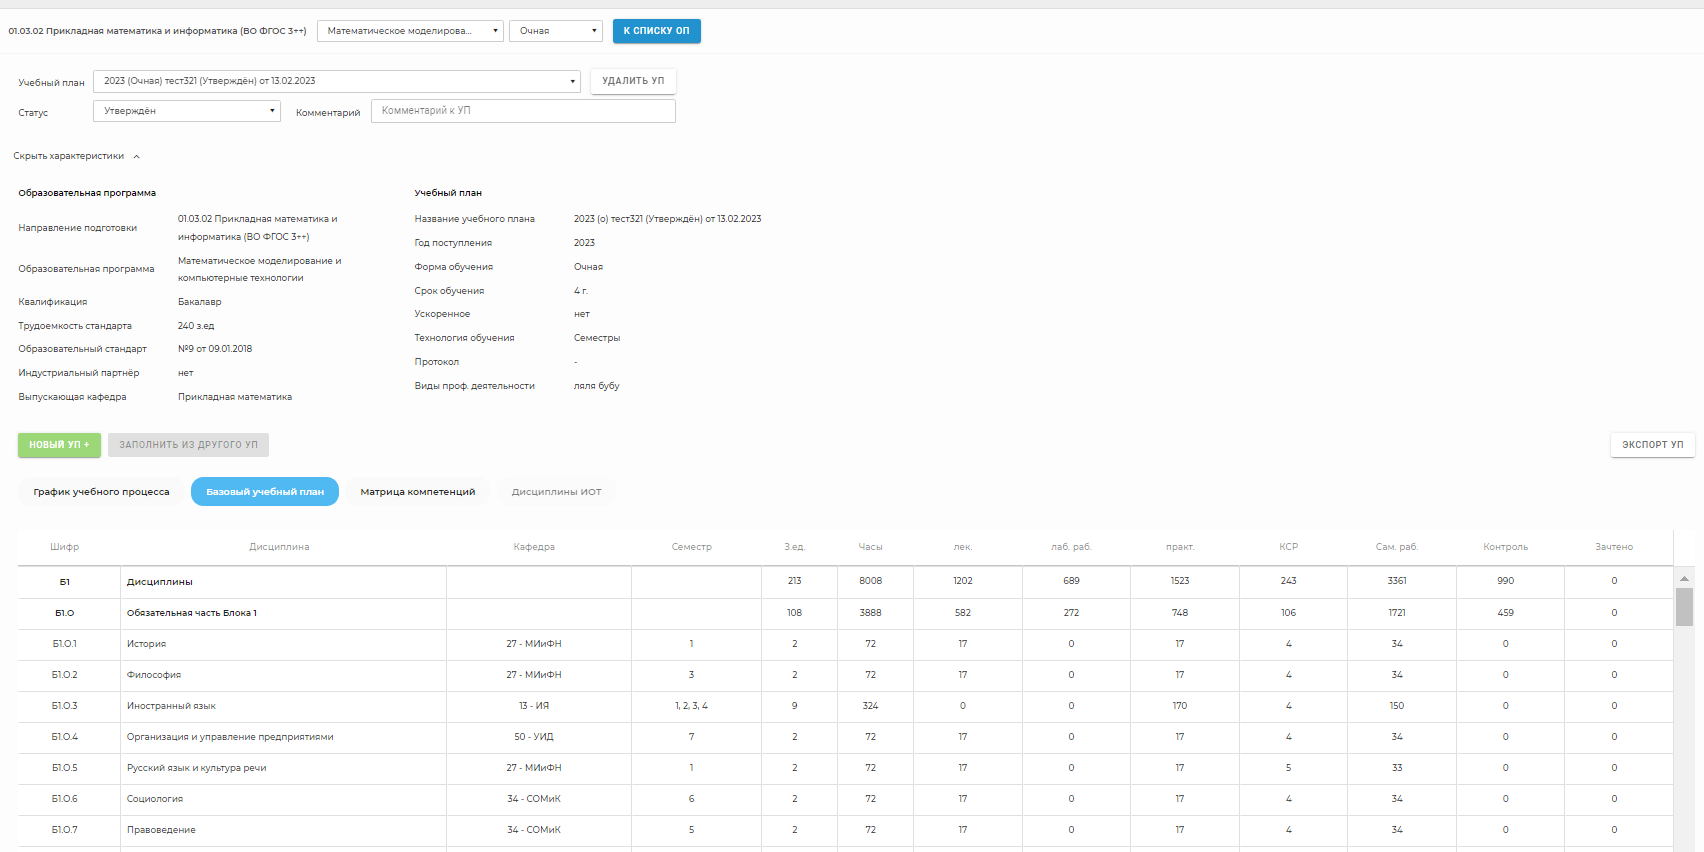Select the Базовый учебный план tab

[x=265, y=492]
